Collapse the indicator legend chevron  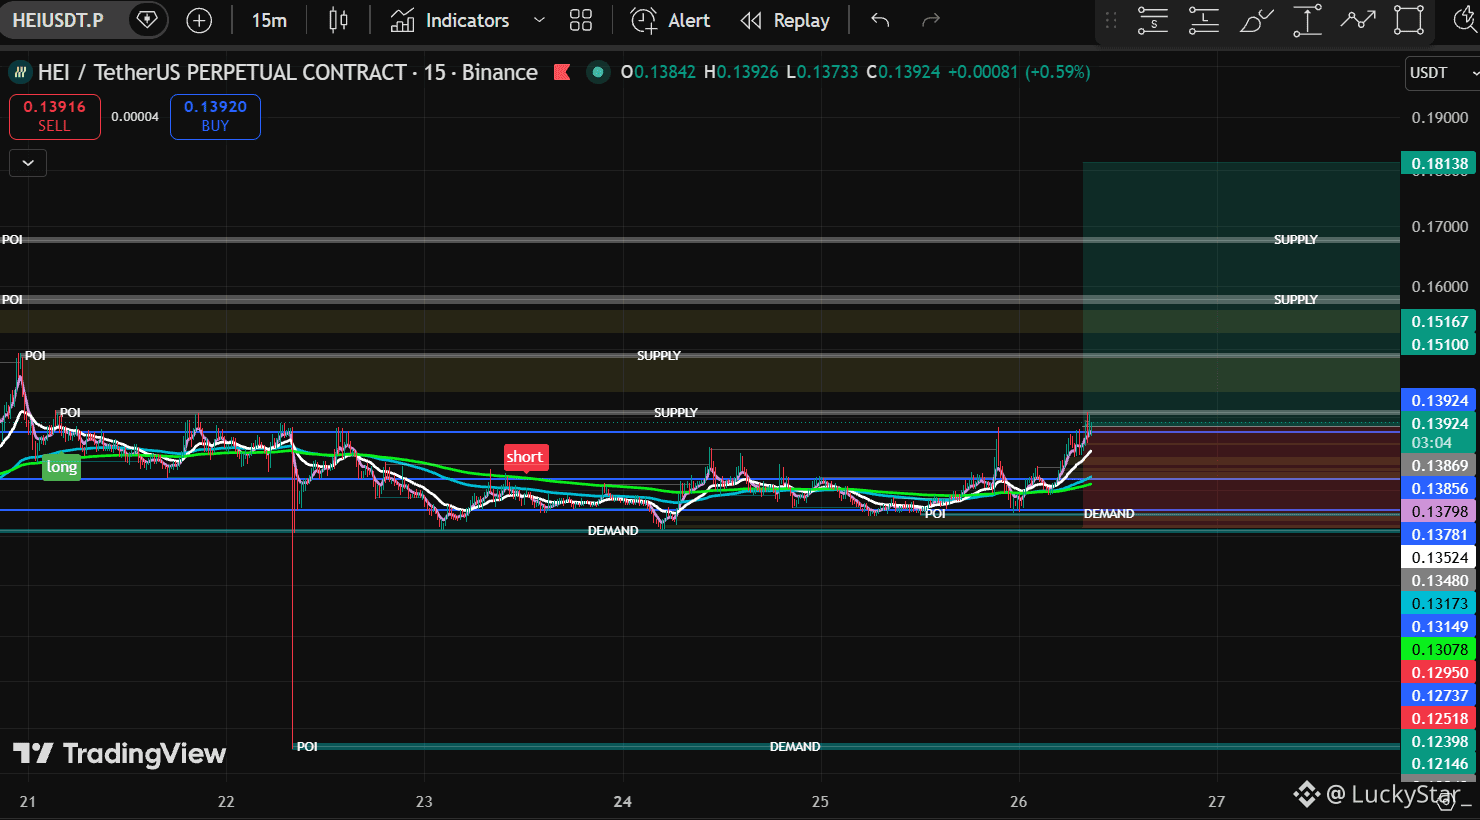click(28, 162)
